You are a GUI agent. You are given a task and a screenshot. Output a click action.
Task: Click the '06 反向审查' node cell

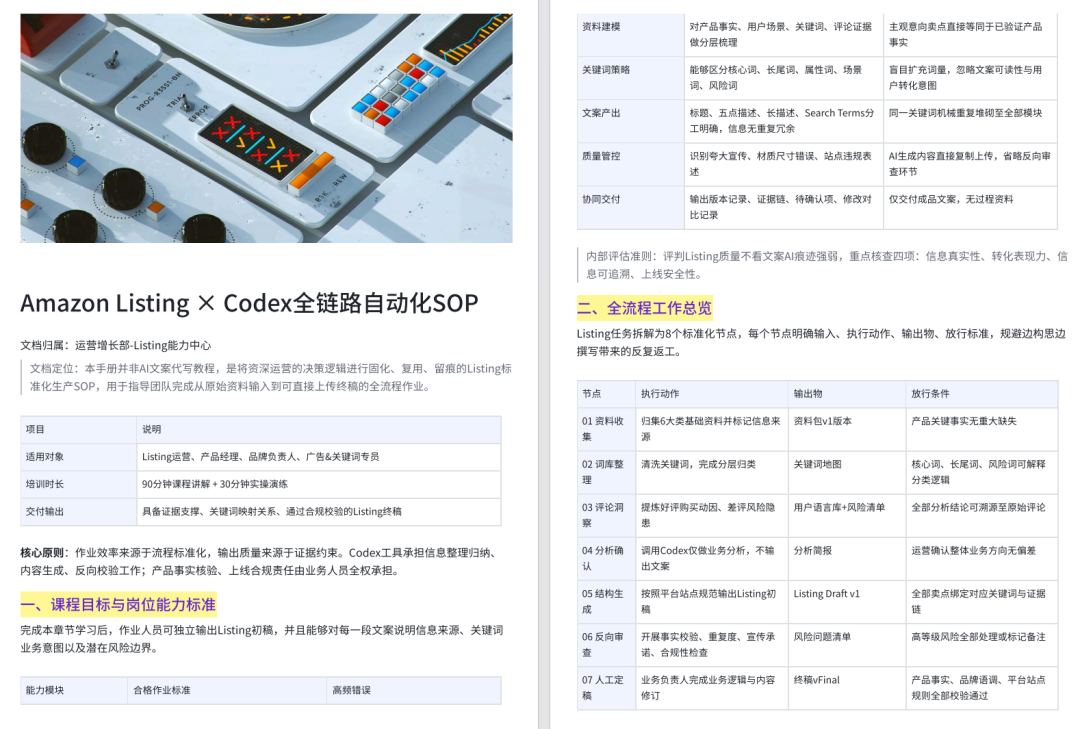click(x=606, y=645)
